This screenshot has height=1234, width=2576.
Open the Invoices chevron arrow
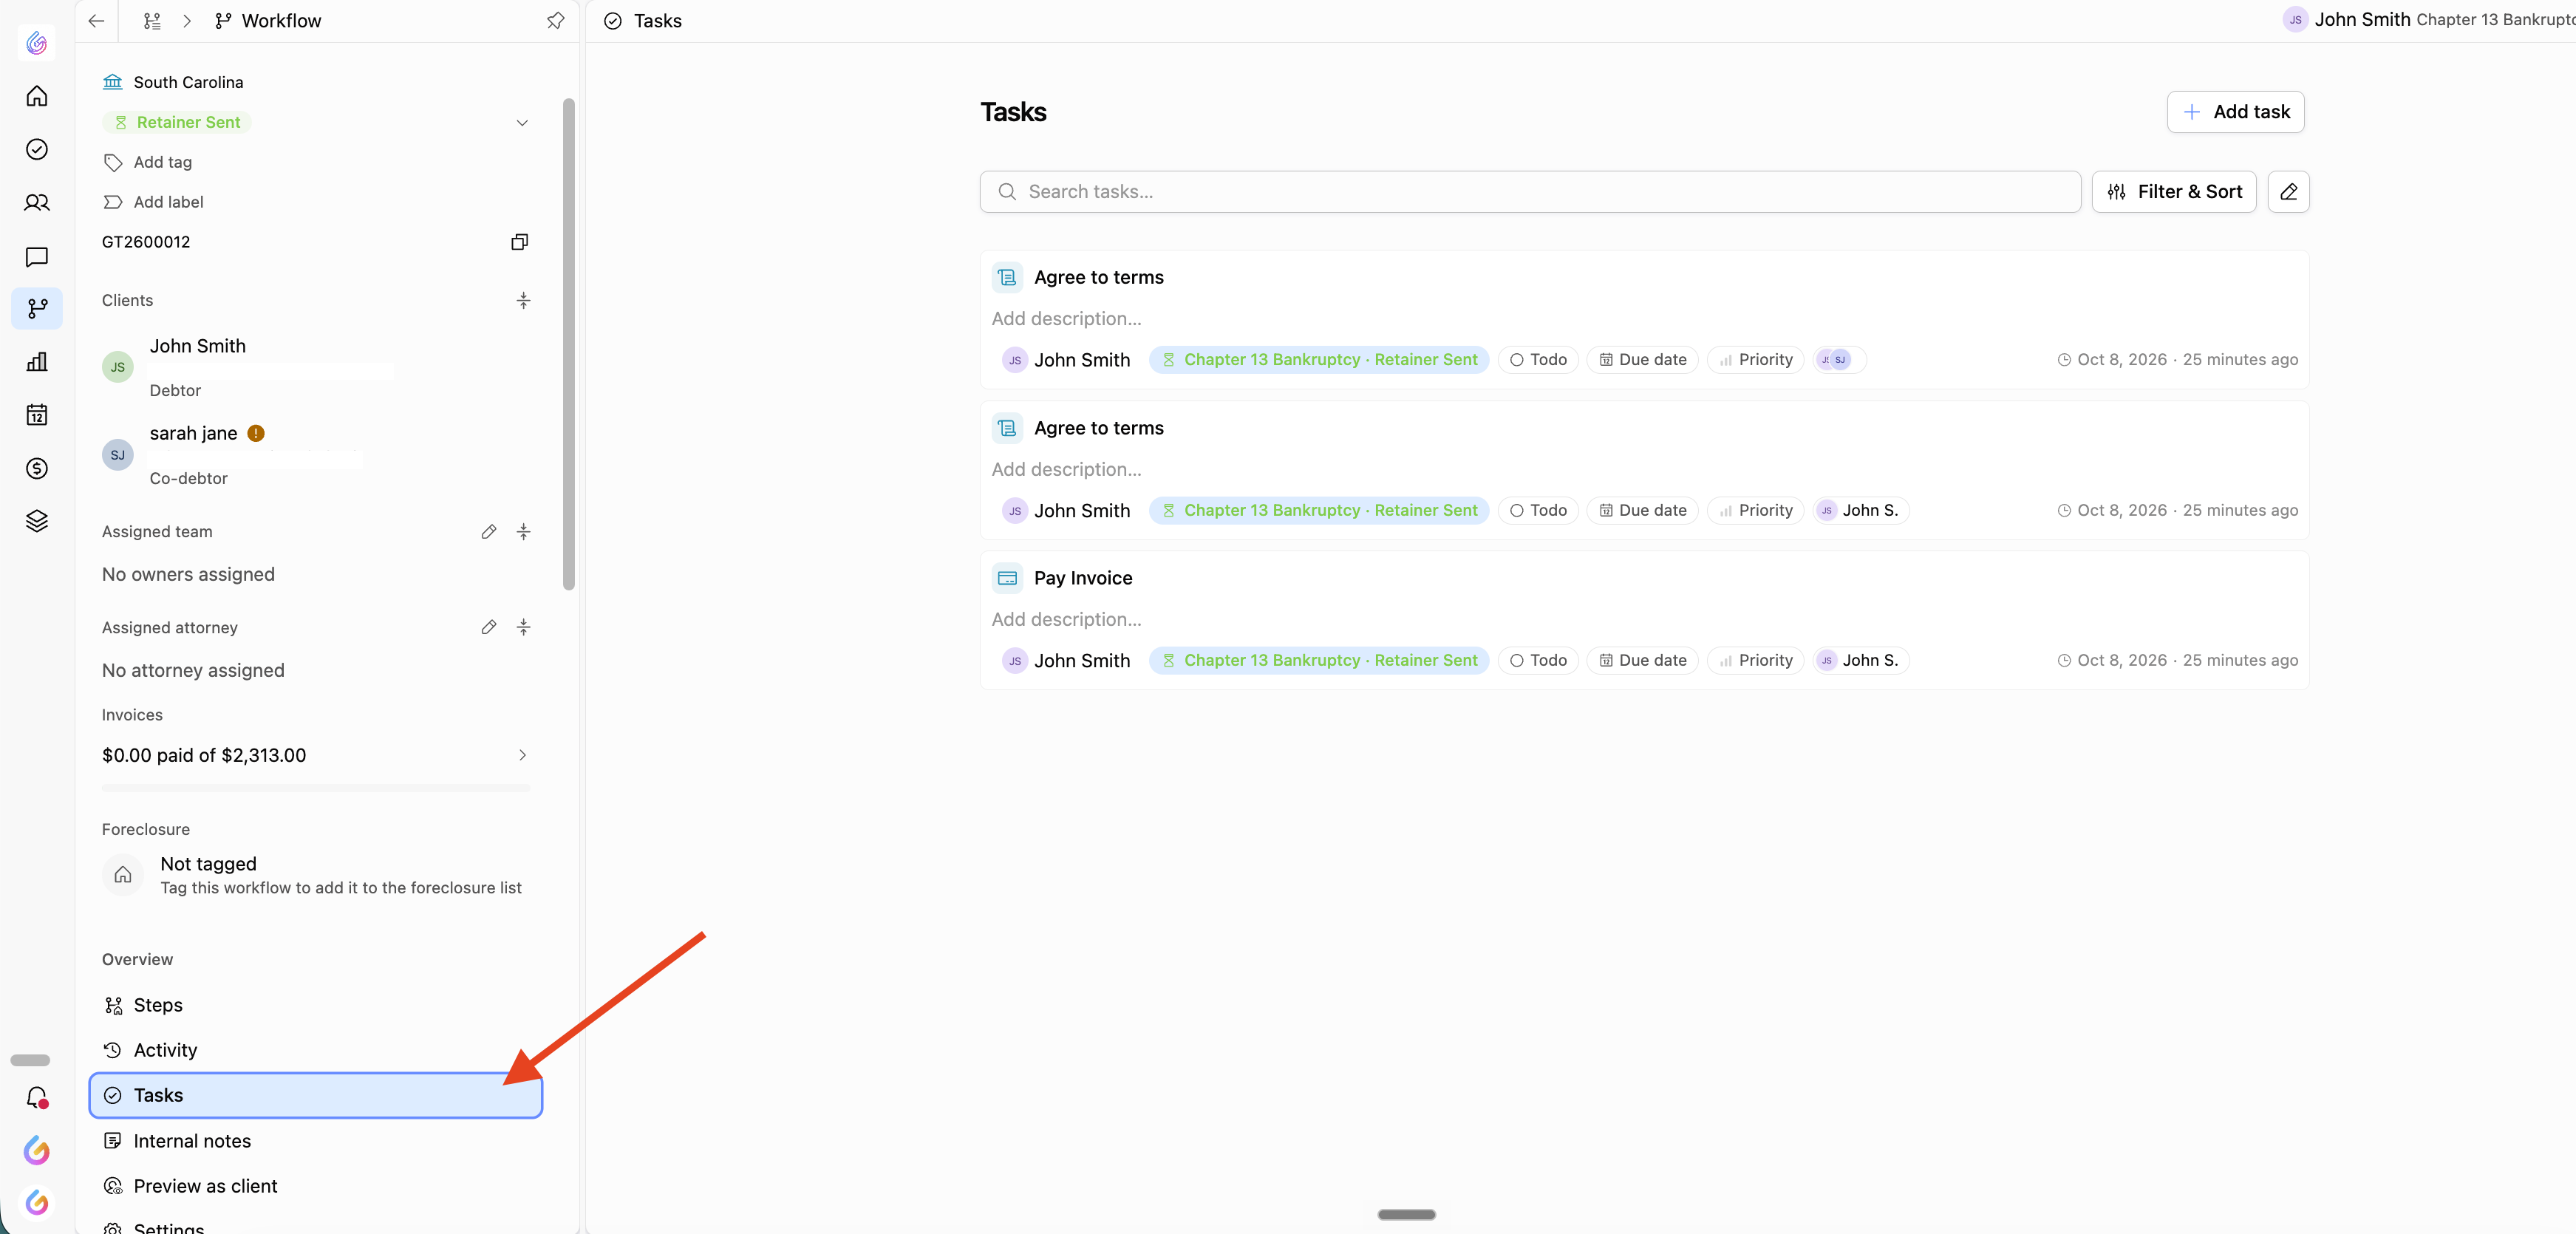click(x=522, y=756)
